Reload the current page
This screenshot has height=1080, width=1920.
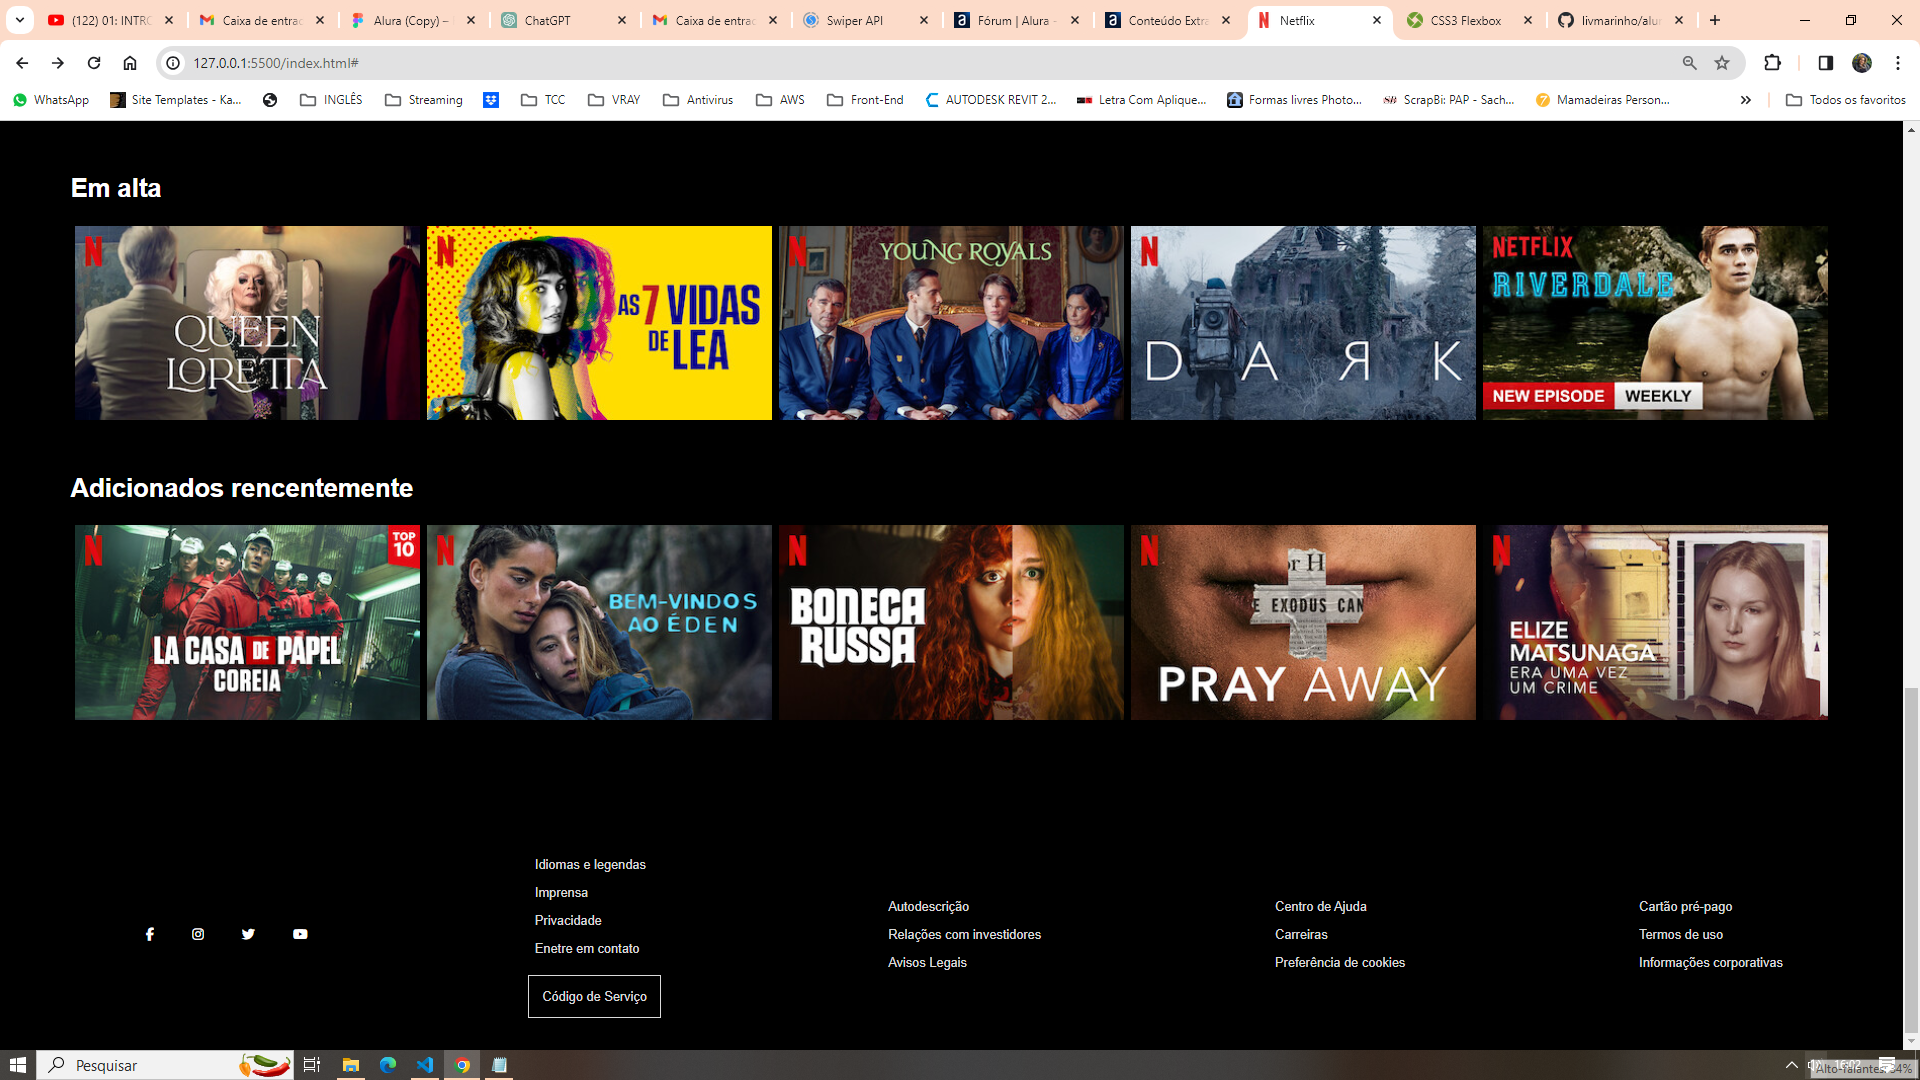coord(94,63)
